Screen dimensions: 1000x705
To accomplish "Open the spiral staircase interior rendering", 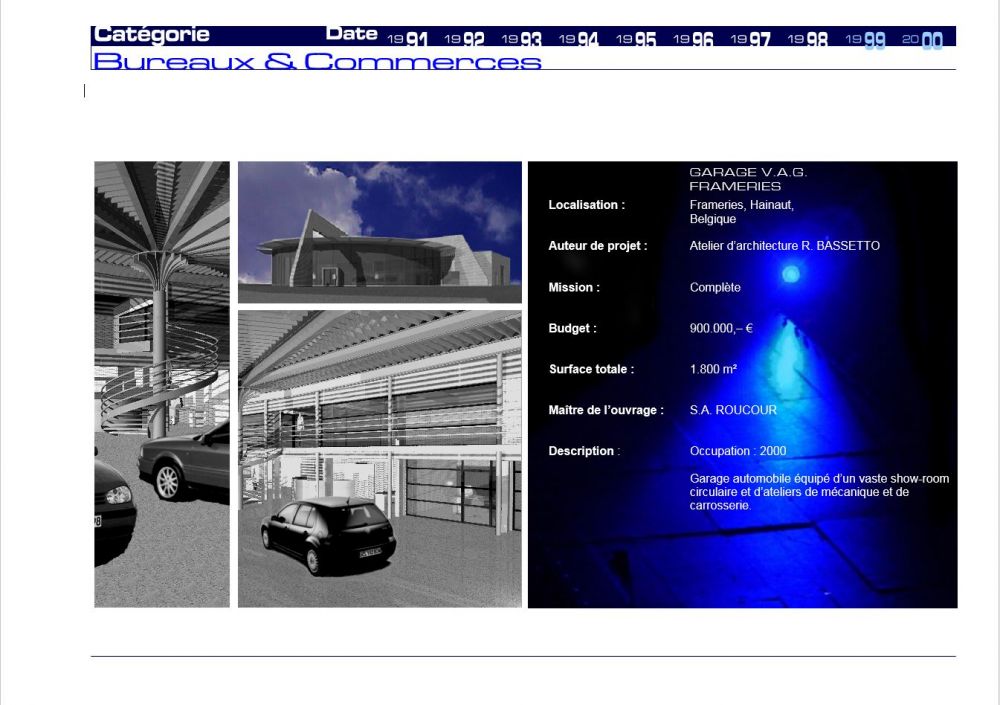I will [162, 384].
